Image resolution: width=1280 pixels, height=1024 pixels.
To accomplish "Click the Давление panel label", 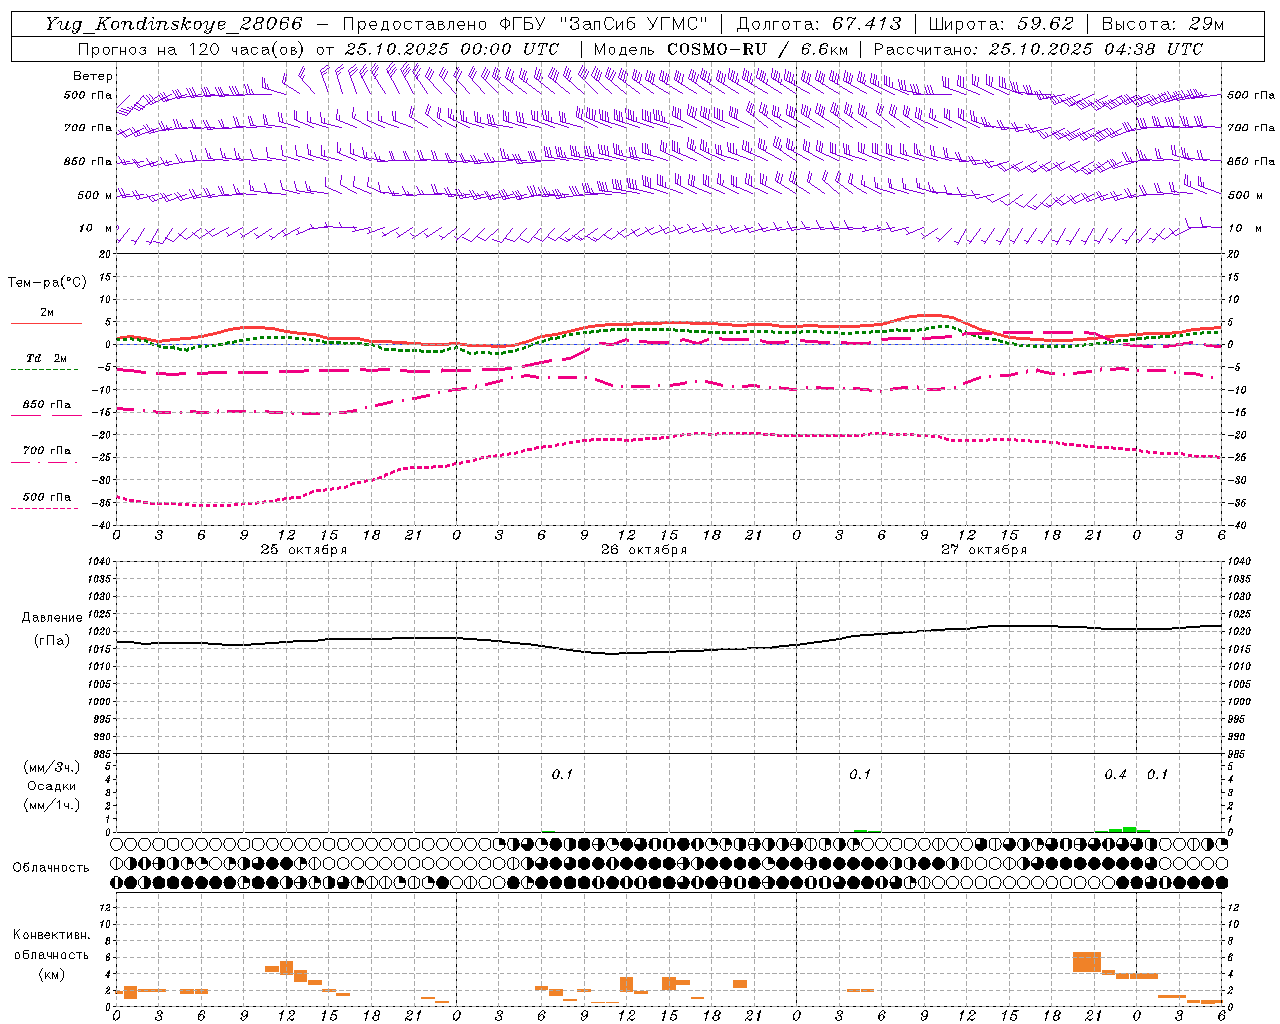I will tap(52, 618).
